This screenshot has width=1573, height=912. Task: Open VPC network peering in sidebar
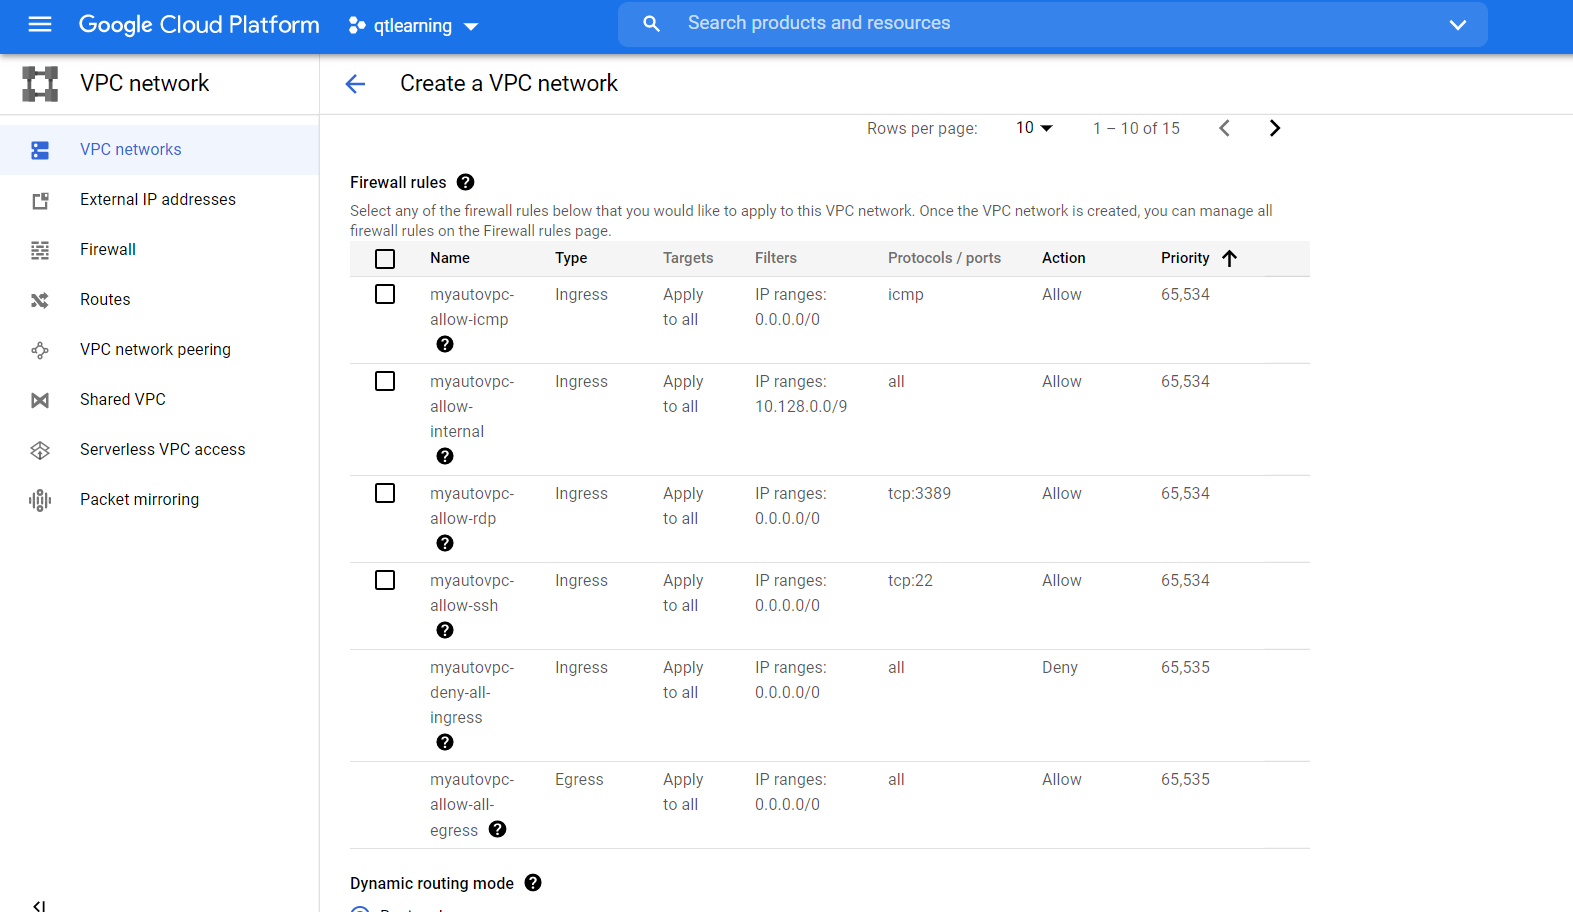[160, 350]
